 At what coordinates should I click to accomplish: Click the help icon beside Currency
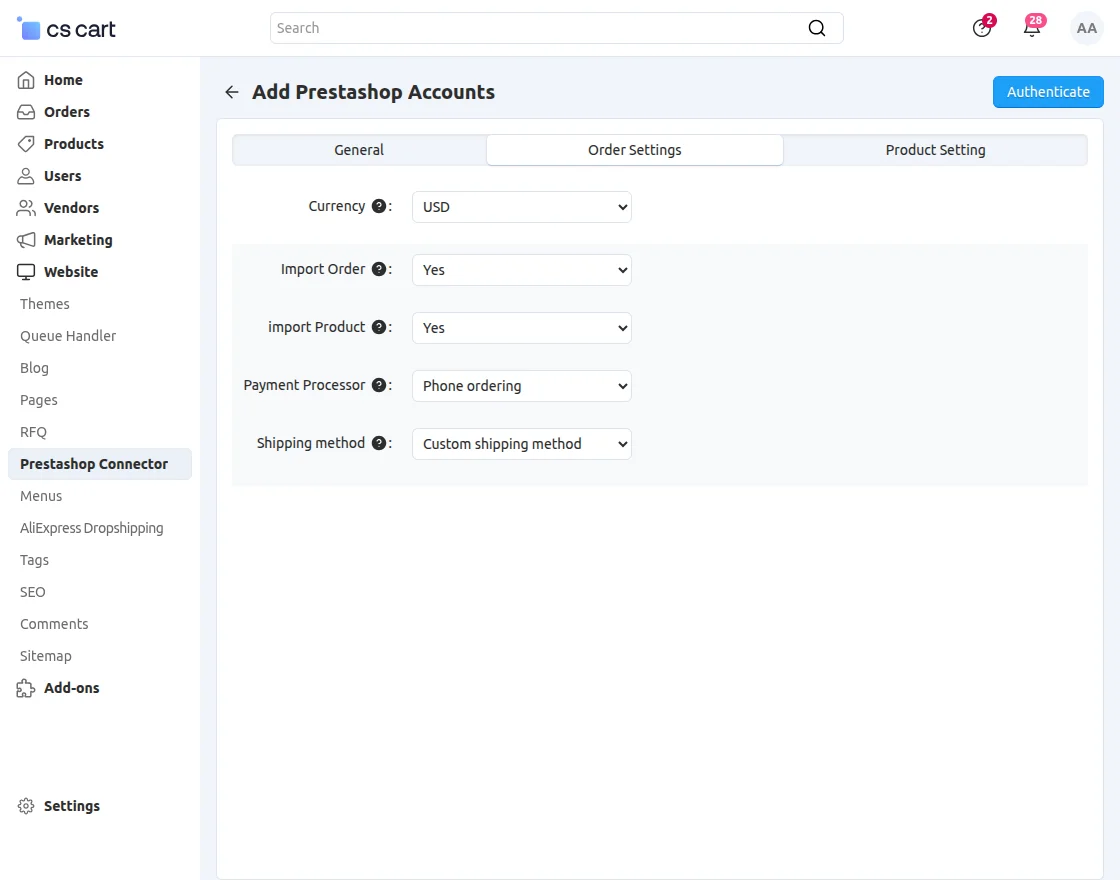tap(379, 205)
